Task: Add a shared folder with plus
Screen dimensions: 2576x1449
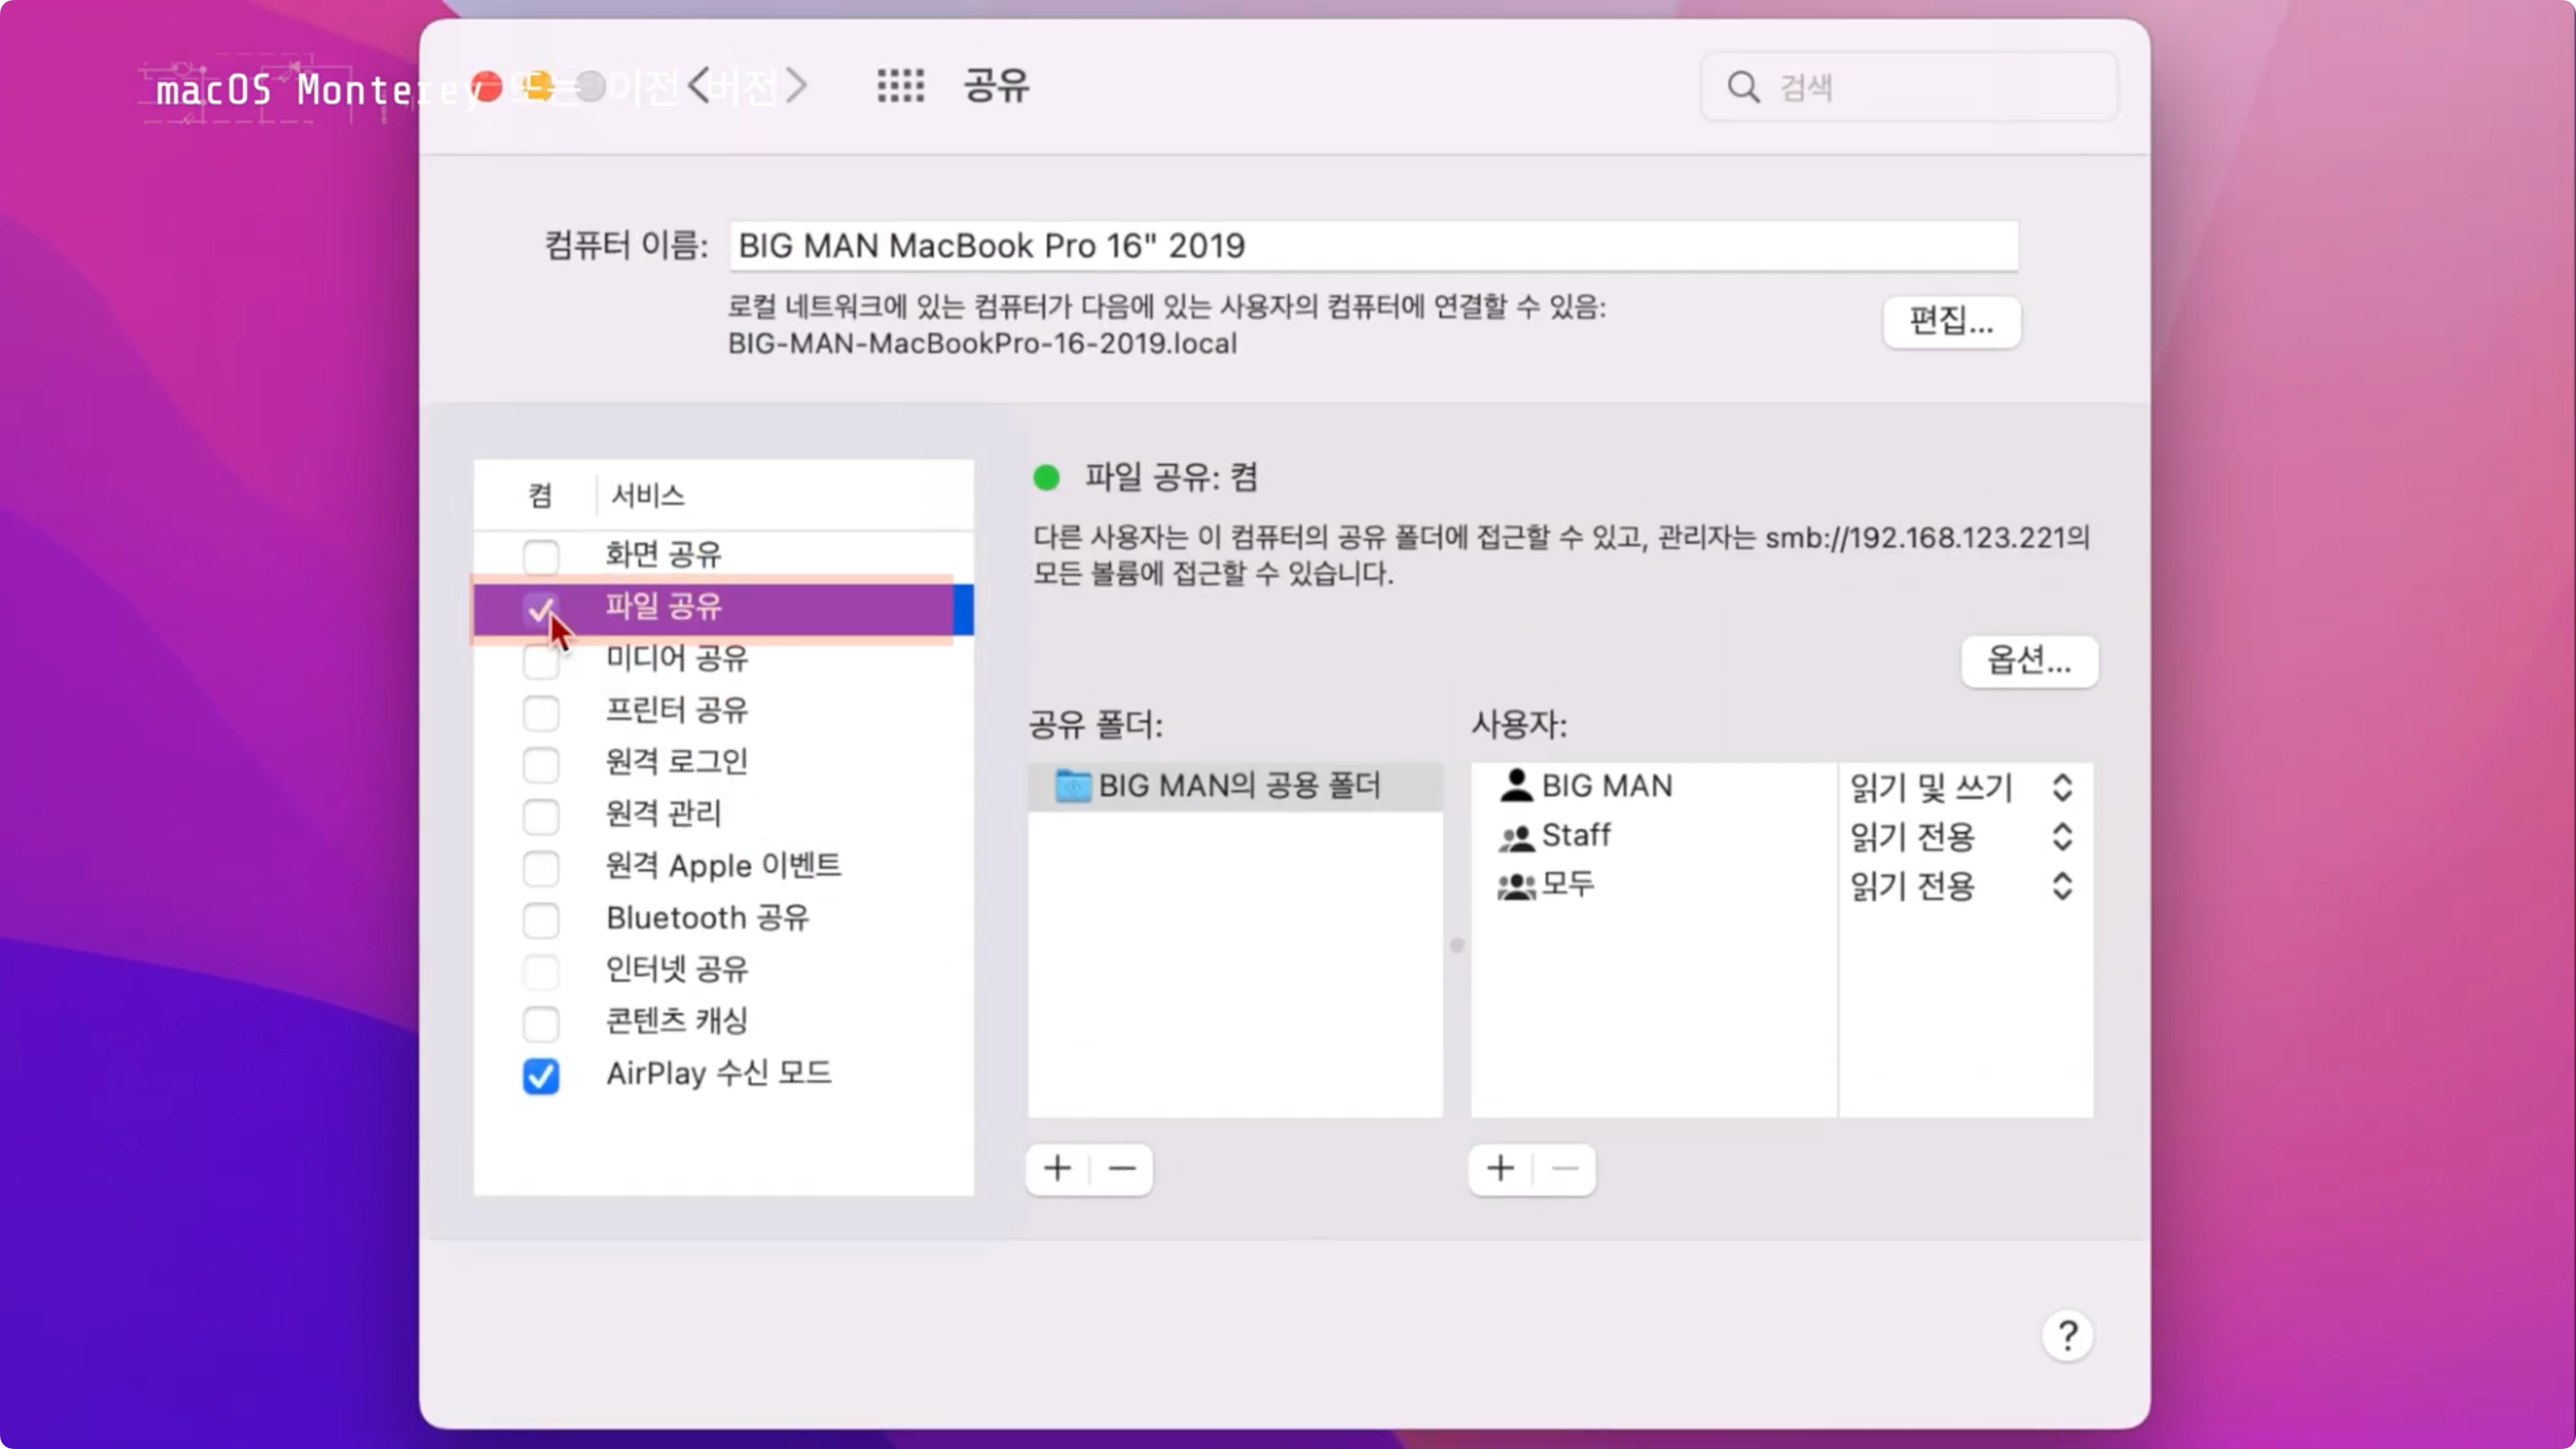Action: tap(1057, 1168)
